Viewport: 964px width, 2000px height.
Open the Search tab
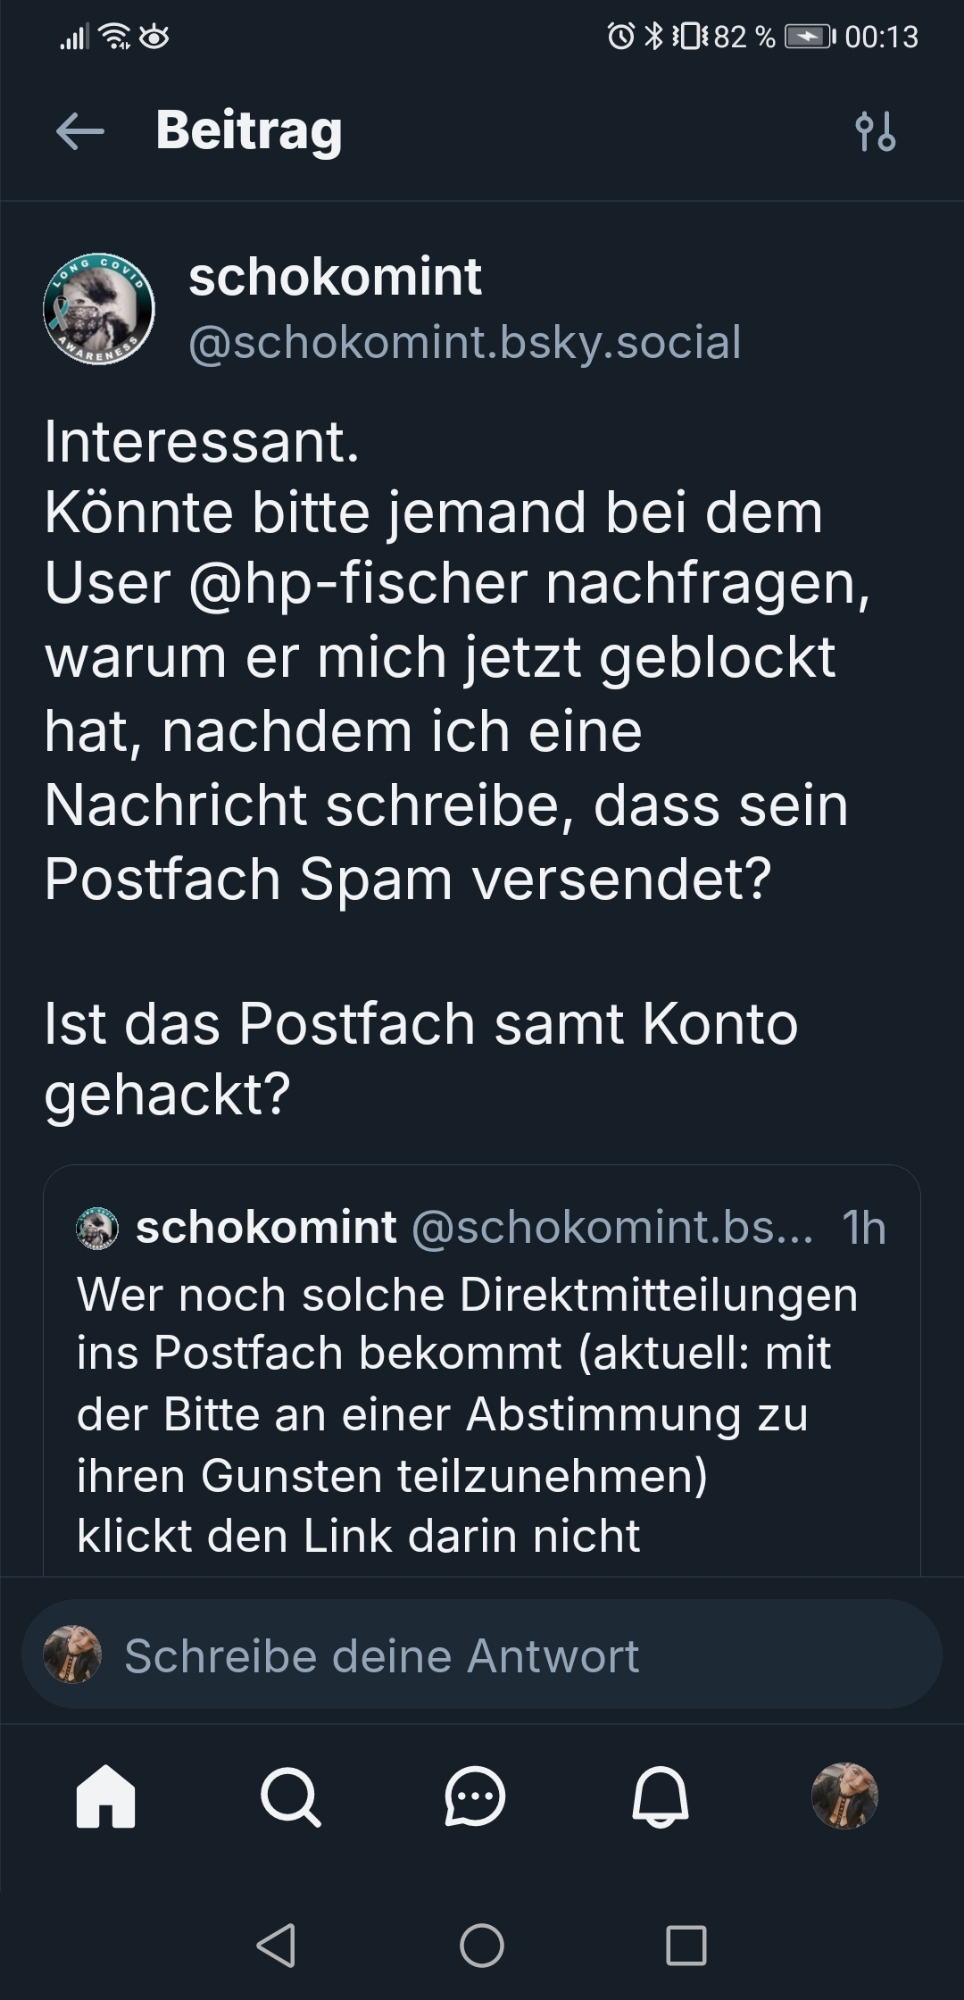(x=290, y=1797)
